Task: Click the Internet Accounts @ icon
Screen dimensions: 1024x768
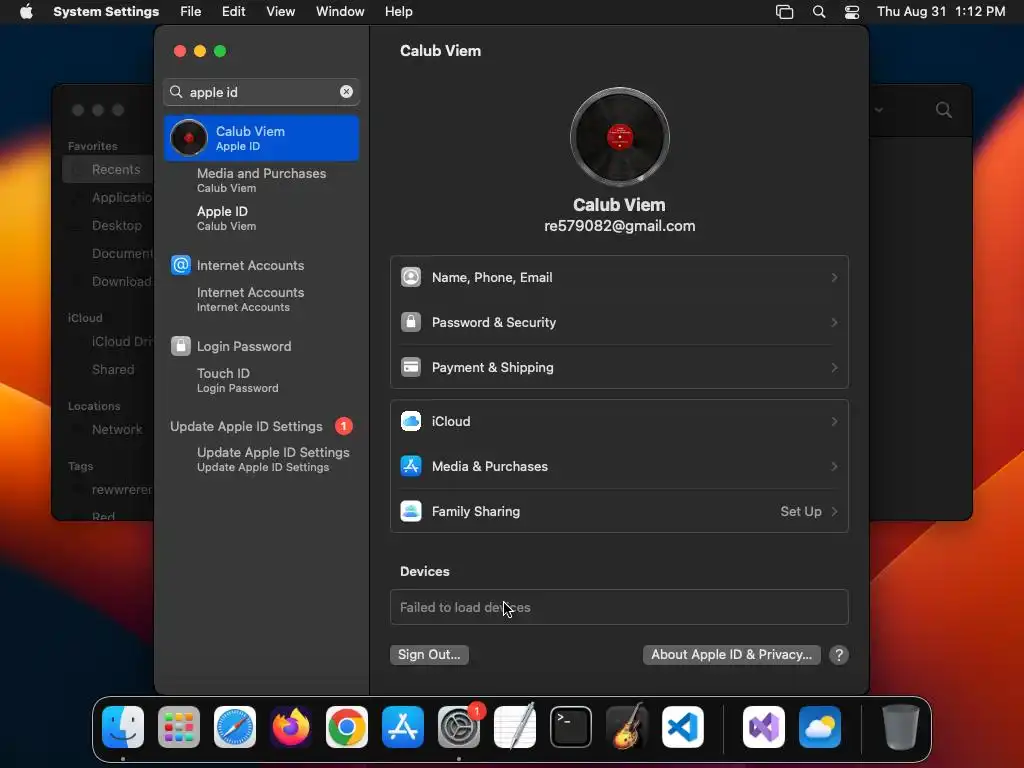Action: pyautogui.click(x=181, y=265)
